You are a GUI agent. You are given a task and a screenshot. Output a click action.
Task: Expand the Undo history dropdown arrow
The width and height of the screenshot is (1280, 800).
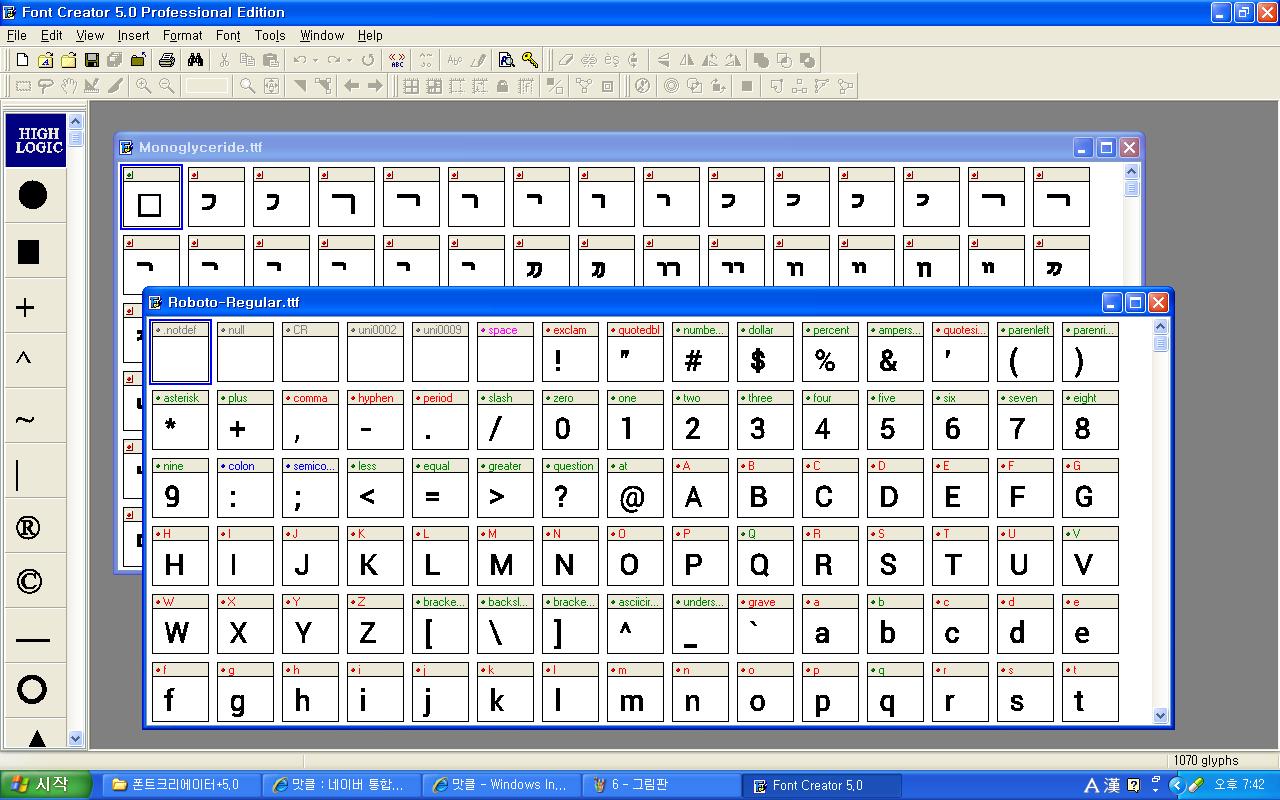click(315, 60)
